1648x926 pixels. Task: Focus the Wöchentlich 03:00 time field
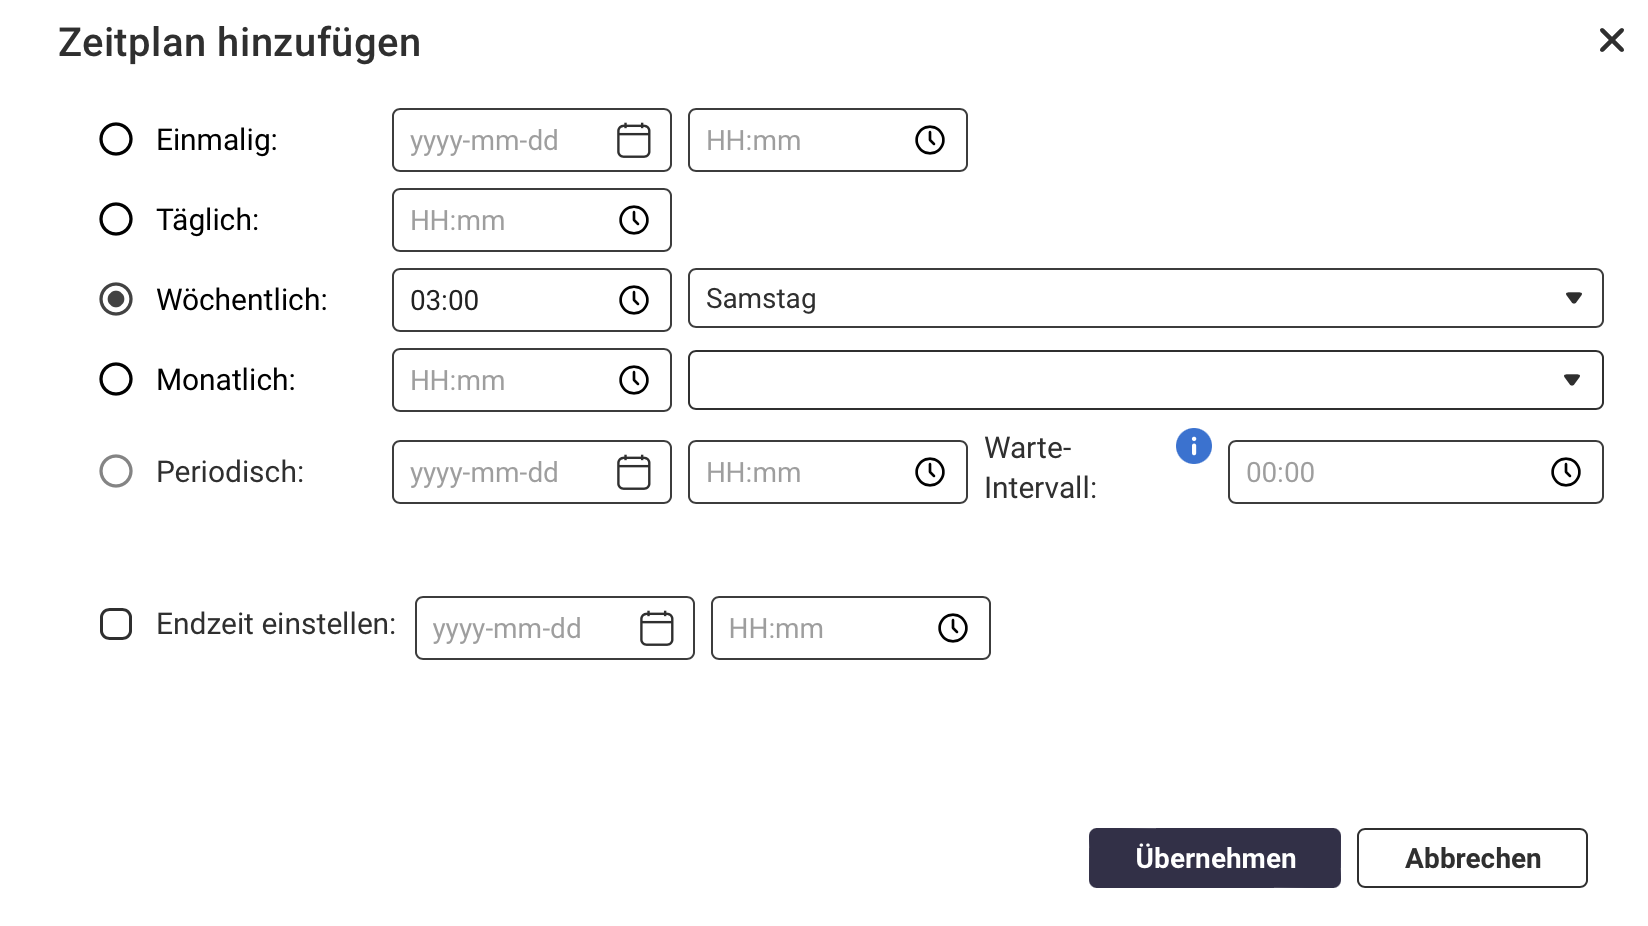531,300
